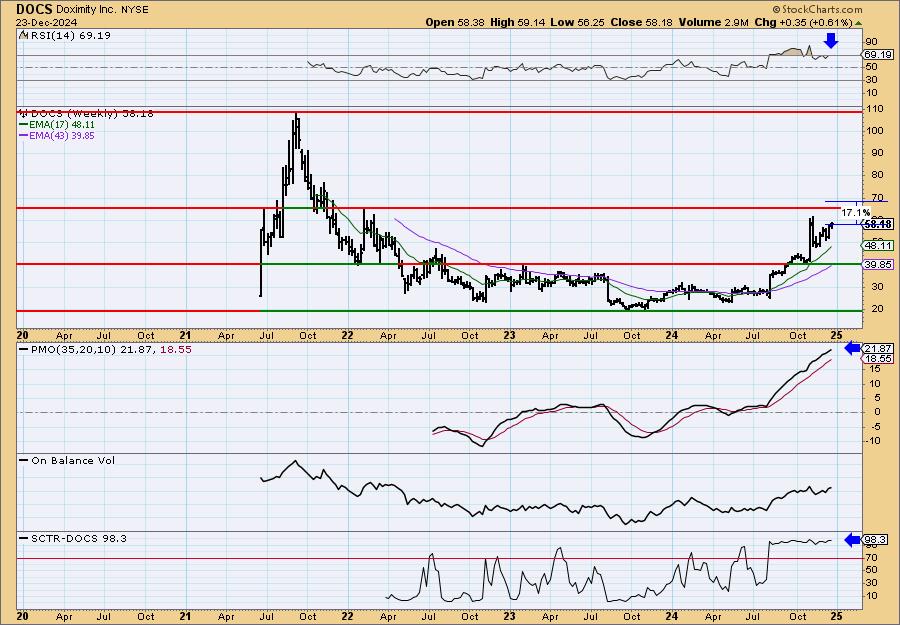This screenshot has width=900, height=625.
Task: Click the Doximity Inc. NYSE company name
Action: click(102, 9)
